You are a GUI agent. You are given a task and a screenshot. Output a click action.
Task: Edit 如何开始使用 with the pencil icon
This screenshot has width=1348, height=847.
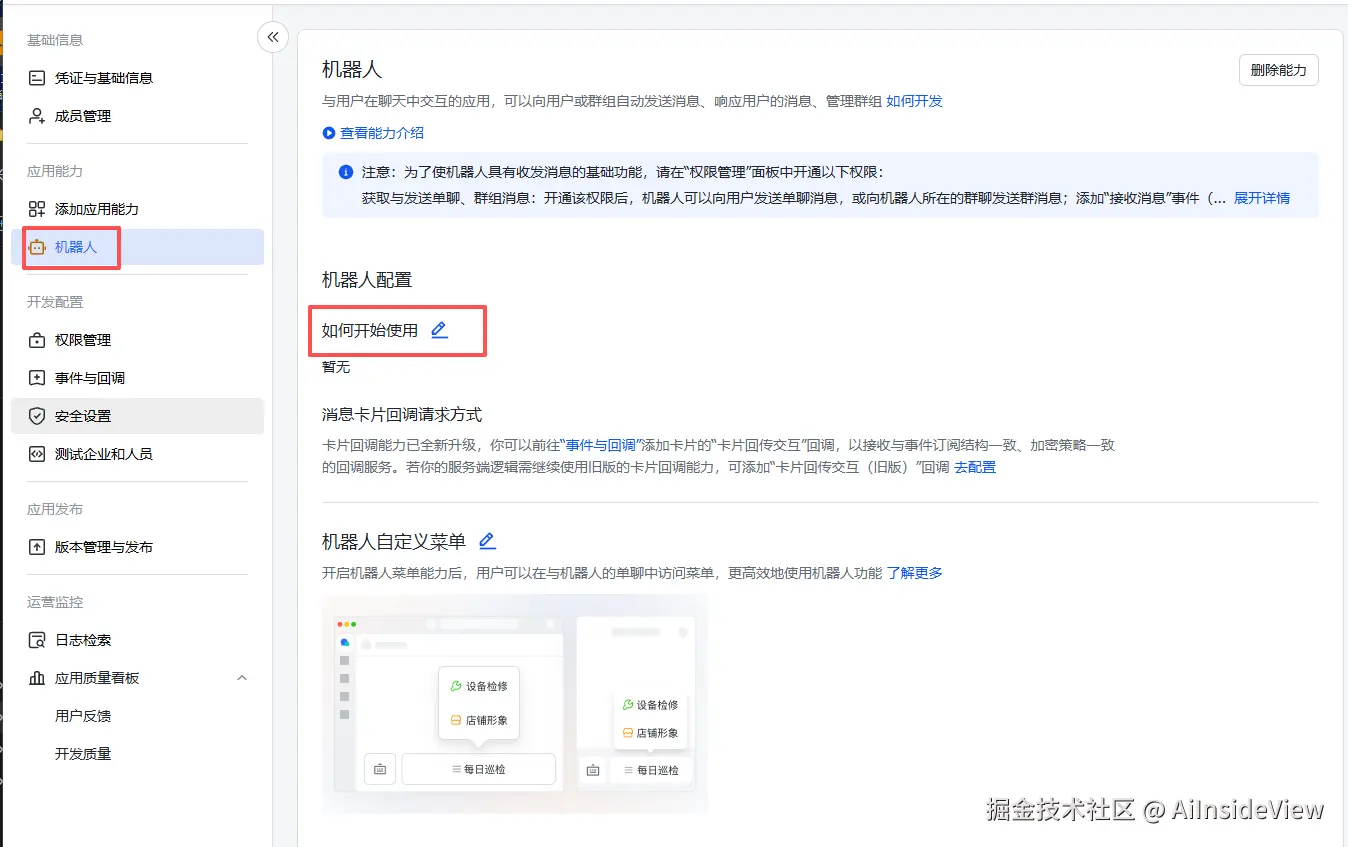coord(439,330)
